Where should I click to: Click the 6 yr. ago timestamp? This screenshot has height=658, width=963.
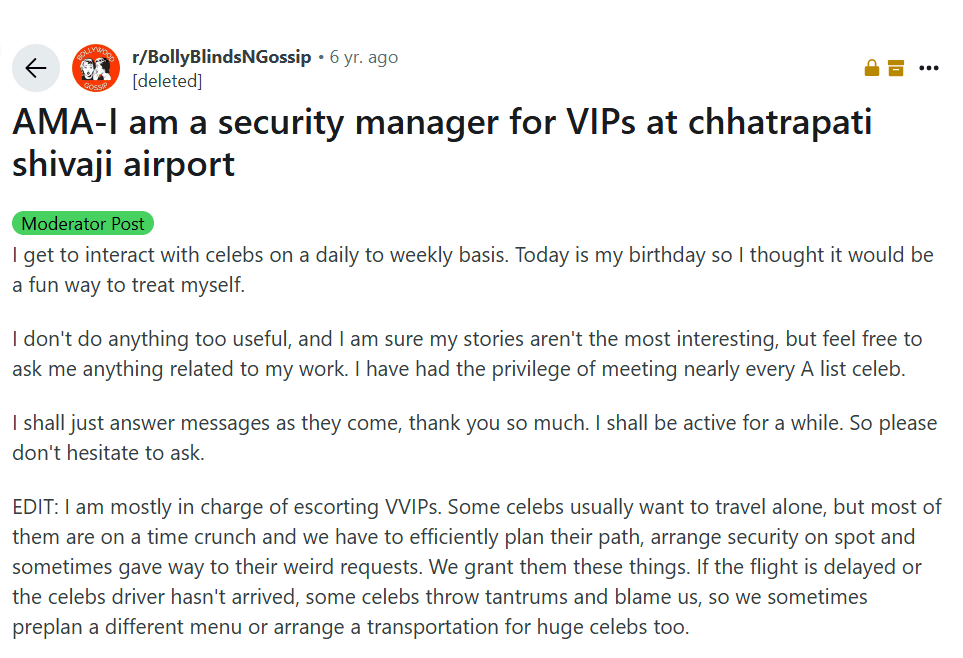(362, 56)
